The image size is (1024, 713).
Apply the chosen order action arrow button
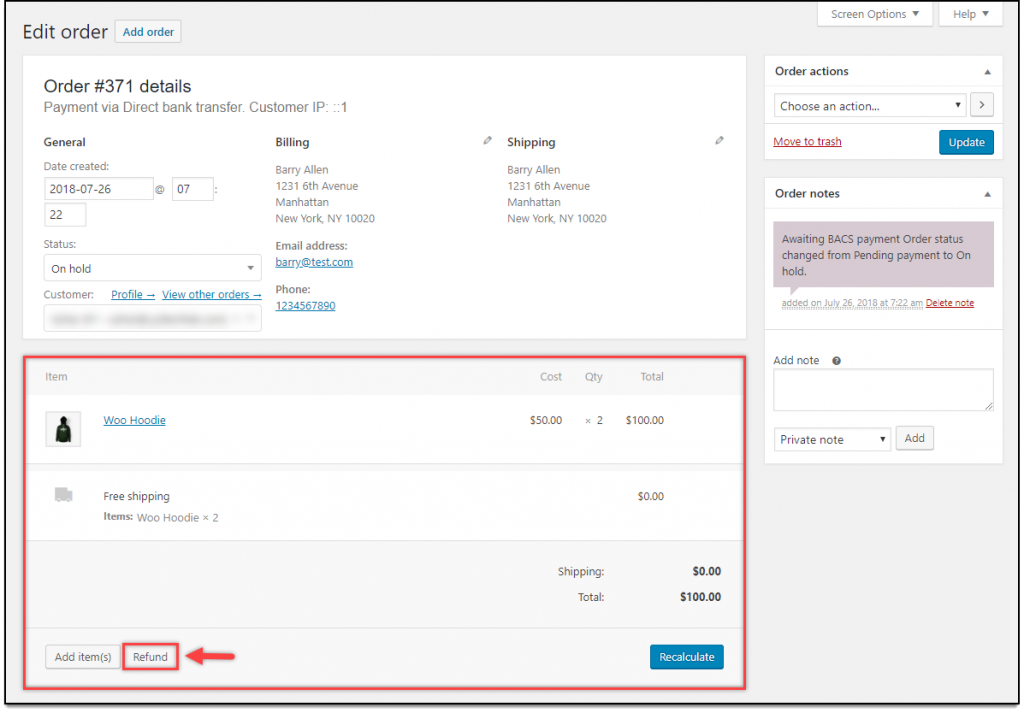click(982, 105)
